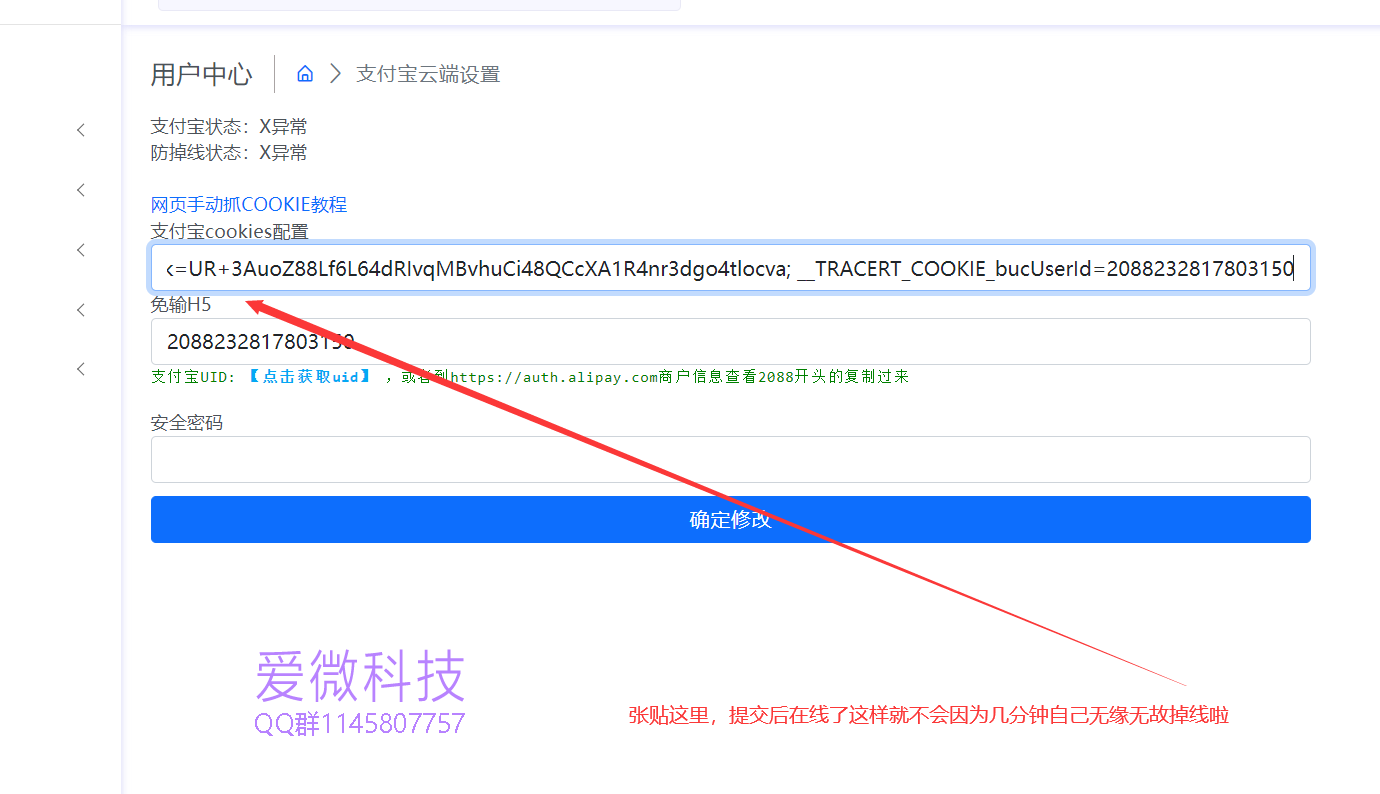
Task: Click the 支付宝云端设置 breadcrumb text
Action: [x=428, y=74]
